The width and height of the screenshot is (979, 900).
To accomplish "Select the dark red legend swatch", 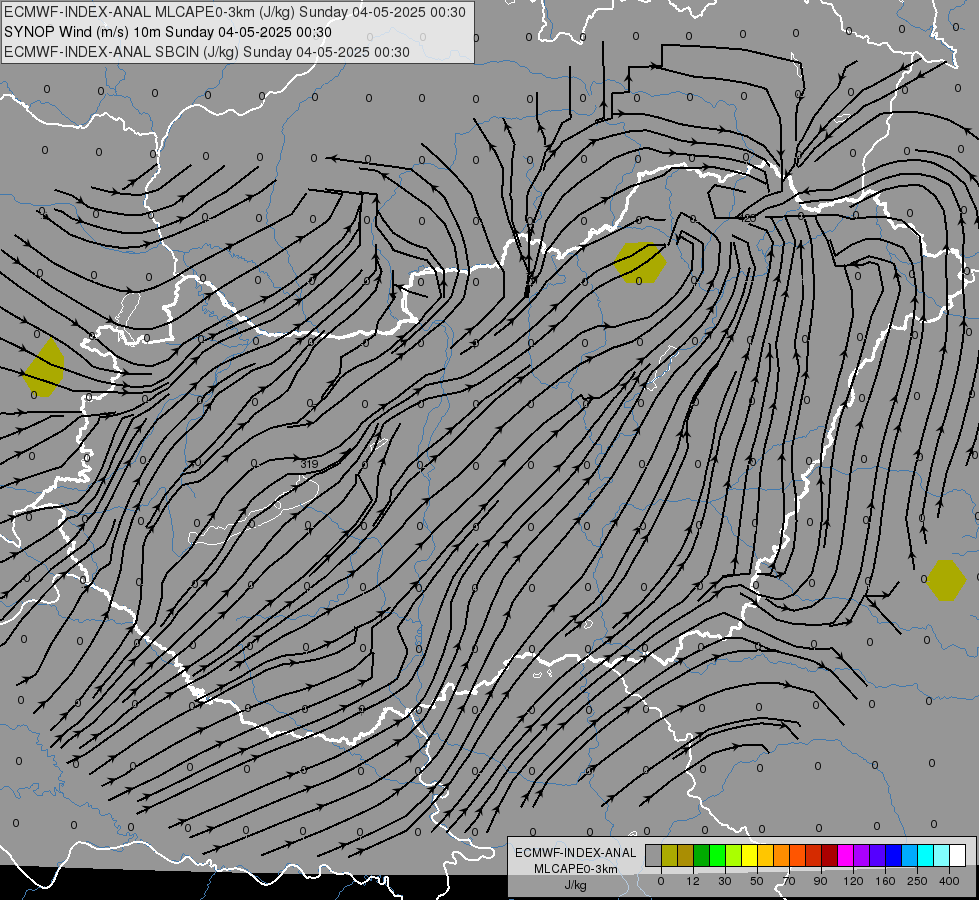I will [x=829, y=855].
